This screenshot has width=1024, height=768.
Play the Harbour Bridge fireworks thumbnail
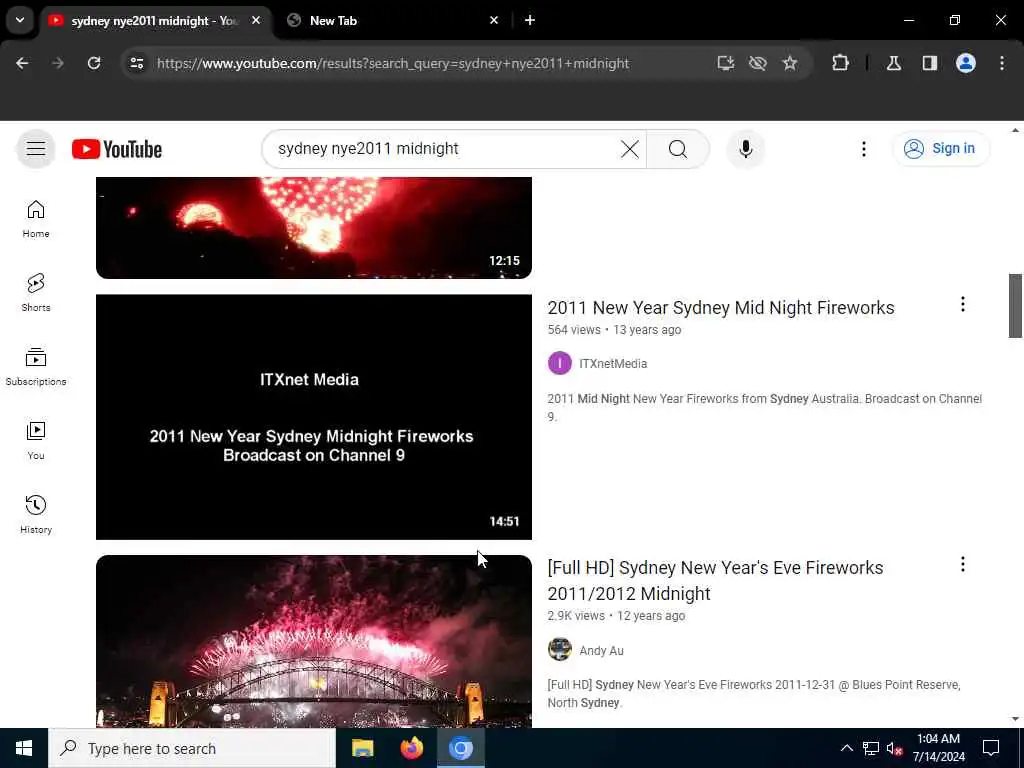click(313, 641)
